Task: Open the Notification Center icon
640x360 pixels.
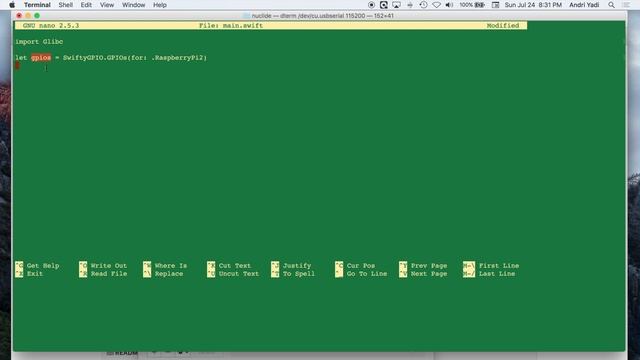Action: [626, 5]
